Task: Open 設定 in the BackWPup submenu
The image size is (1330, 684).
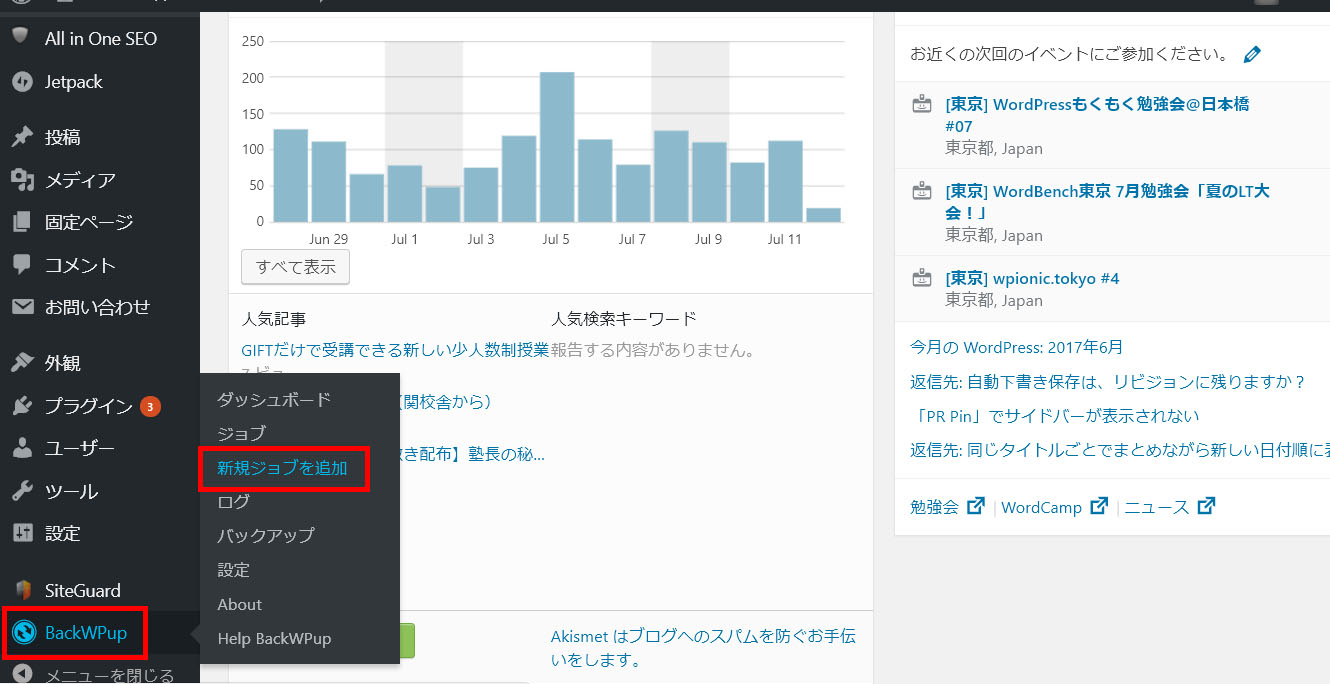Action: point(233,570)
